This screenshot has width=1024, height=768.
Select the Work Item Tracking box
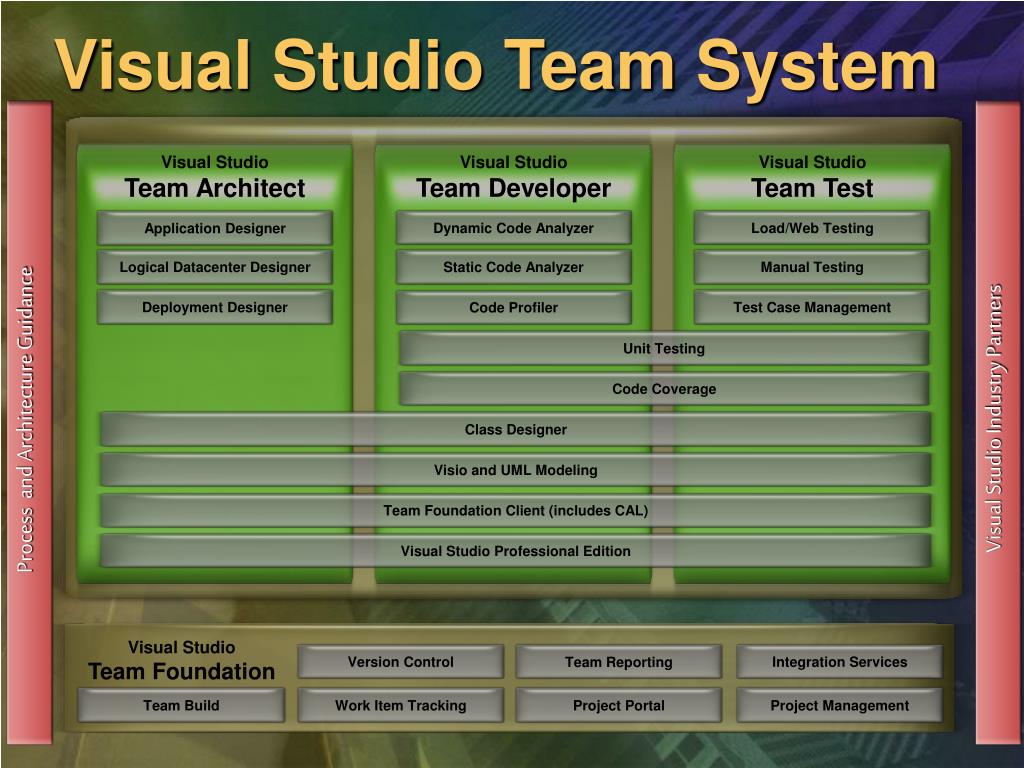[400, 705]
